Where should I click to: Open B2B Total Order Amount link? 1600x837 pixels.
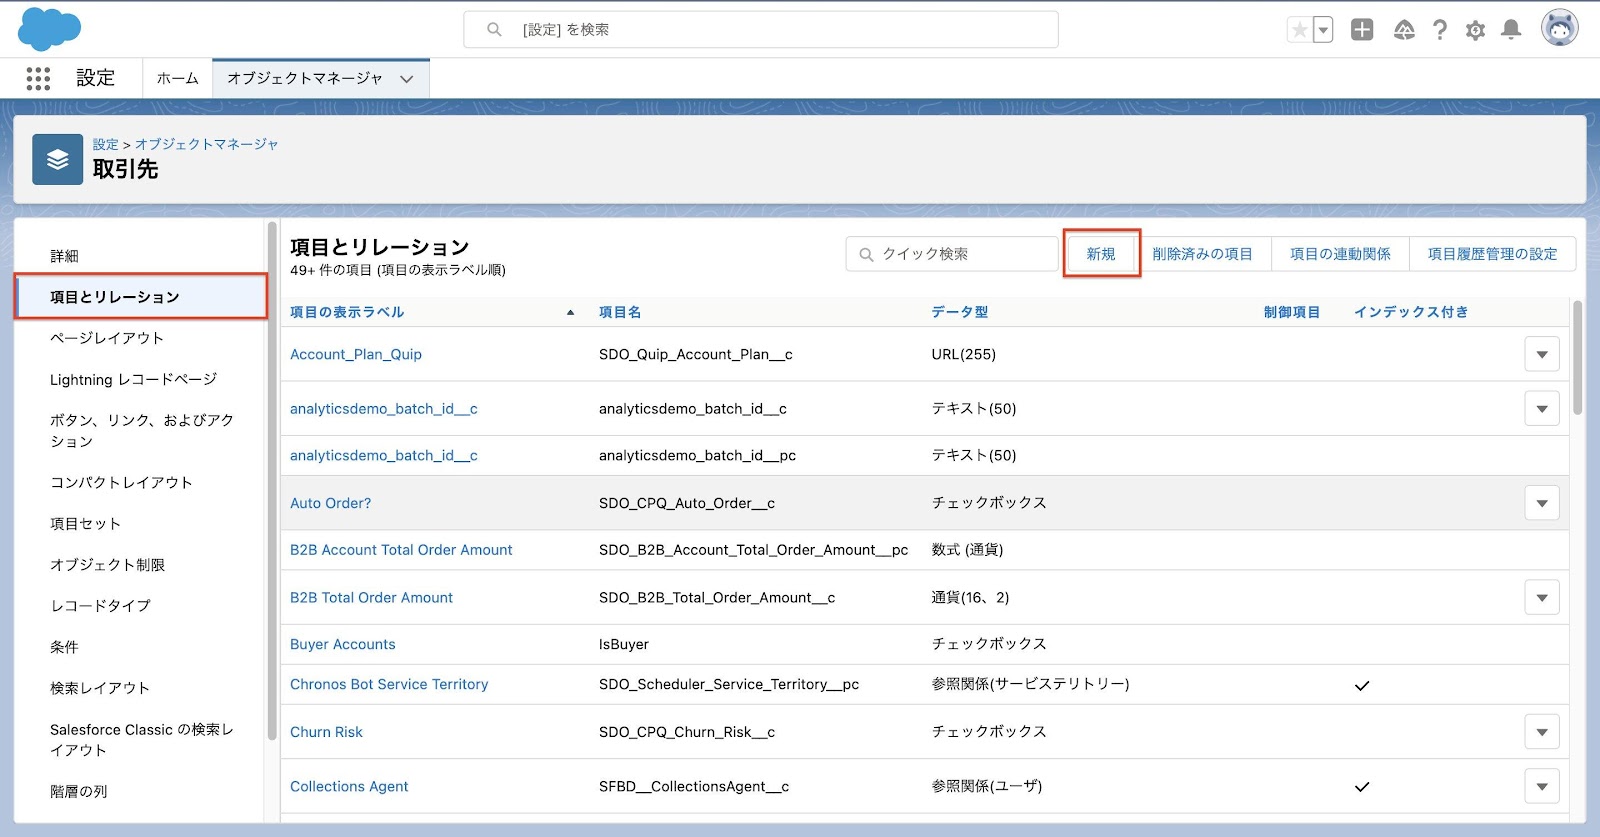click(371, 598)
